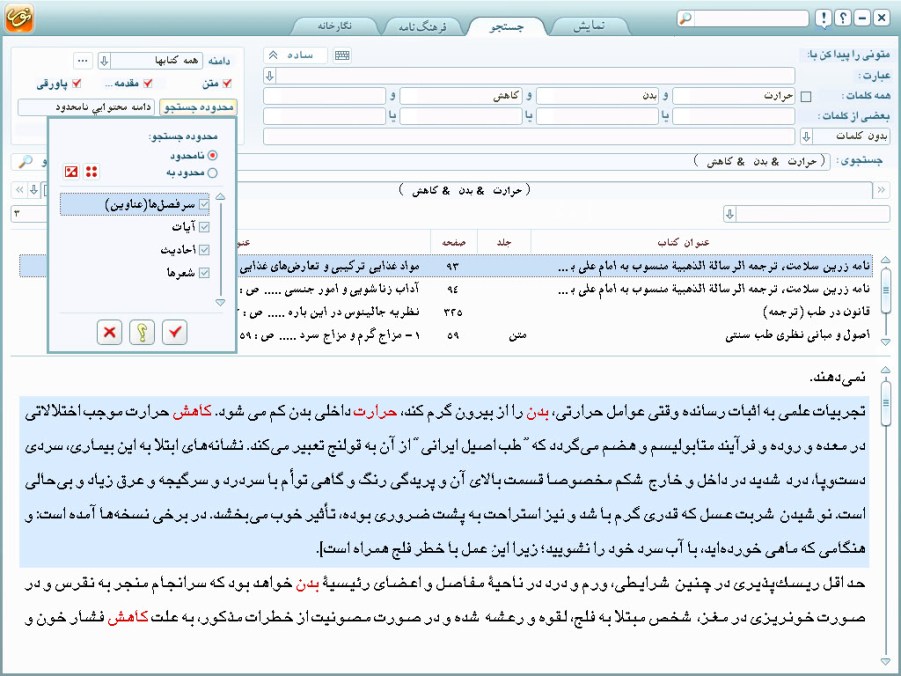Click the دامنه محتوایی نامحدود button
901x676 pixels.
click(x=86, y=107)
